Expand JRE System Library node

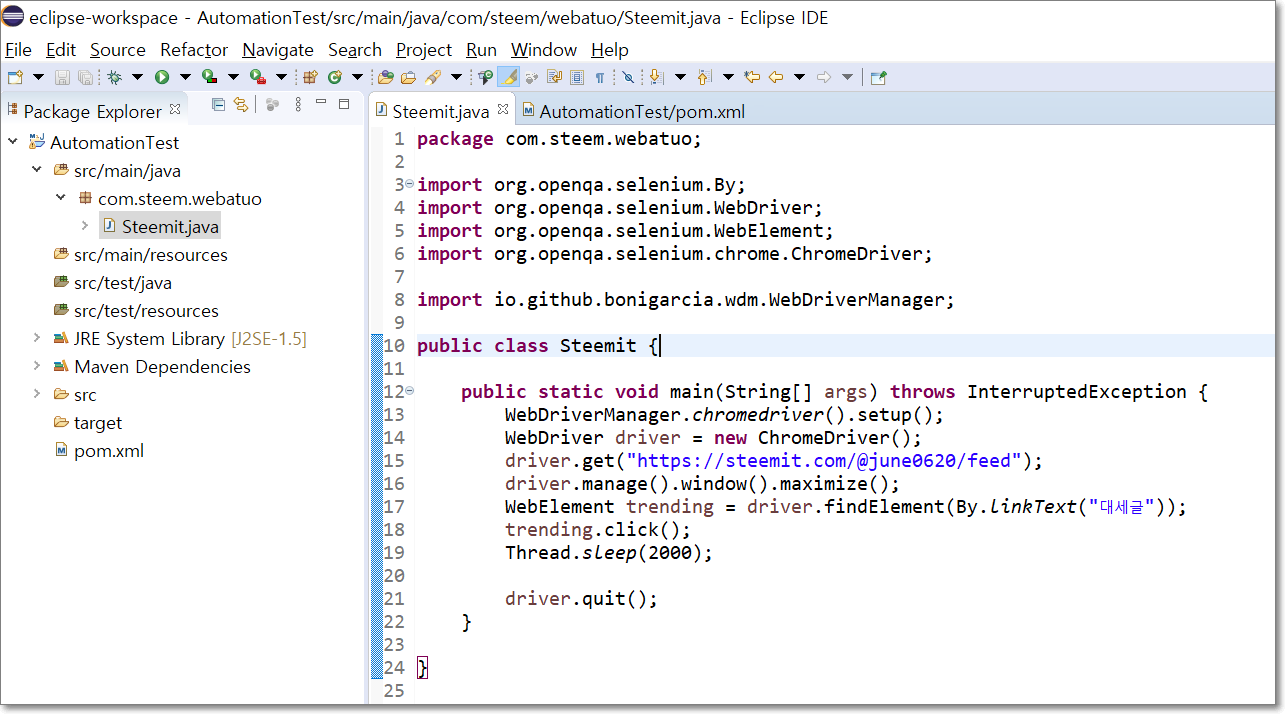click(x=37, y=338)
